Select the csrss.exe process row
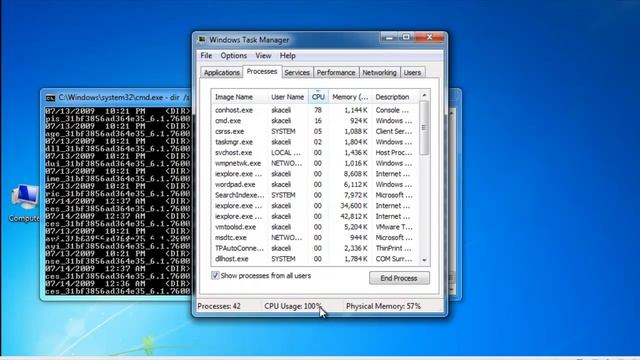This screenshot has width=640, height=360. coord(315,131)
